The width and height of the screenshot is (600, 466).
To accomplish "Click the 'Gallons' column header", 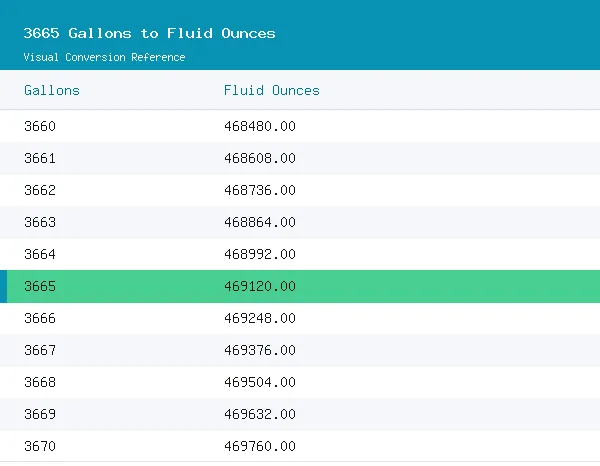I will pyautogui.click(x=52, y=91).
